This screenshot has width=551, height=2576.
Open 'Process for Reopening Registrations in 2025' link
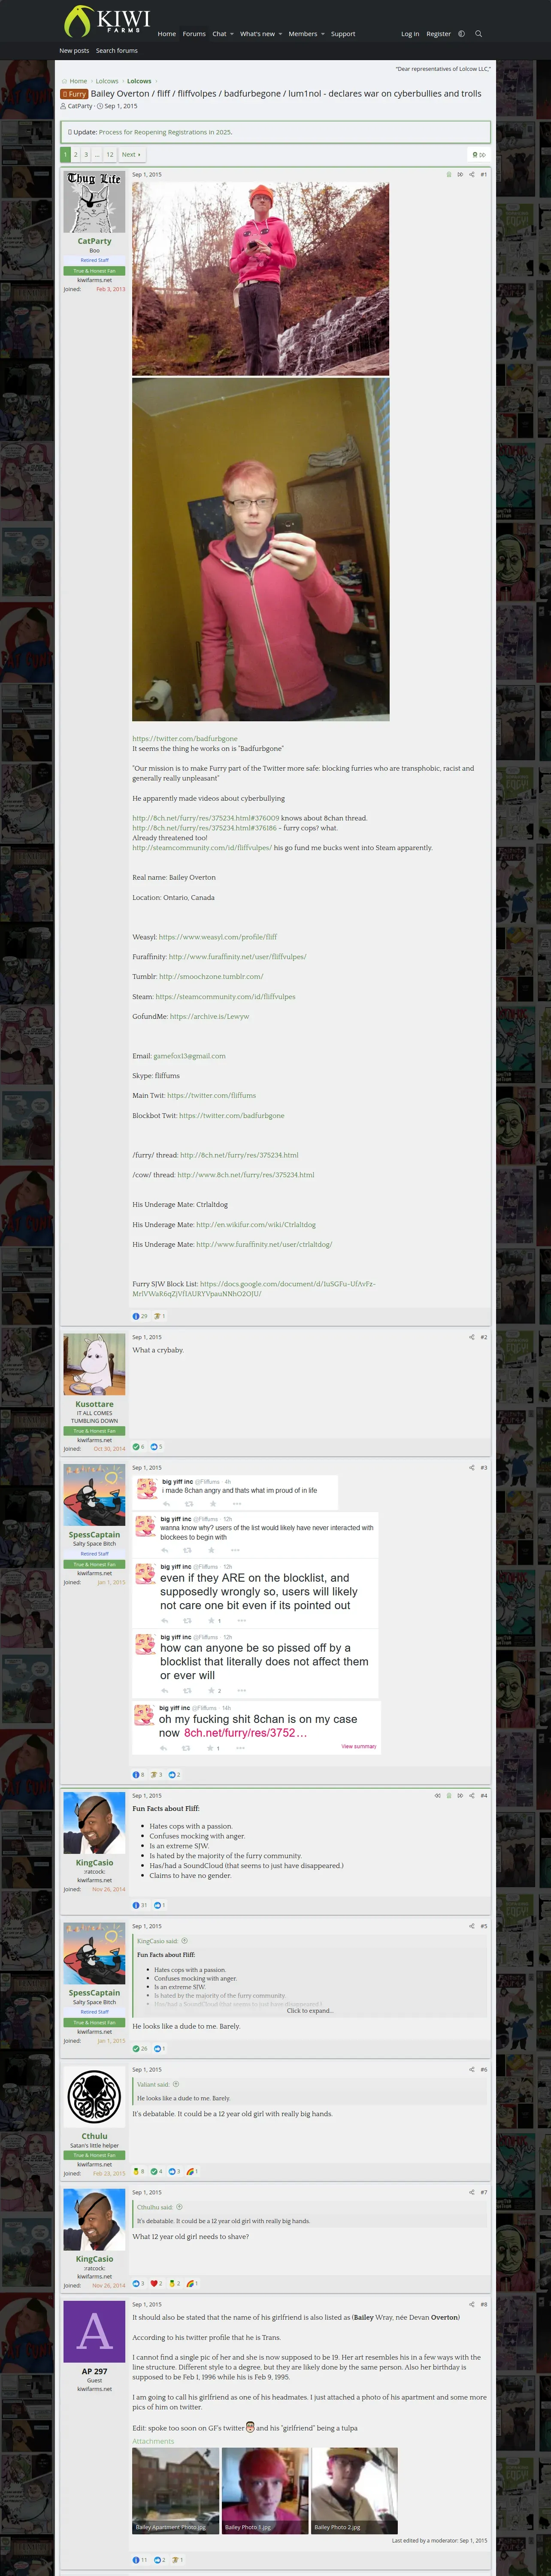[165, 132]
